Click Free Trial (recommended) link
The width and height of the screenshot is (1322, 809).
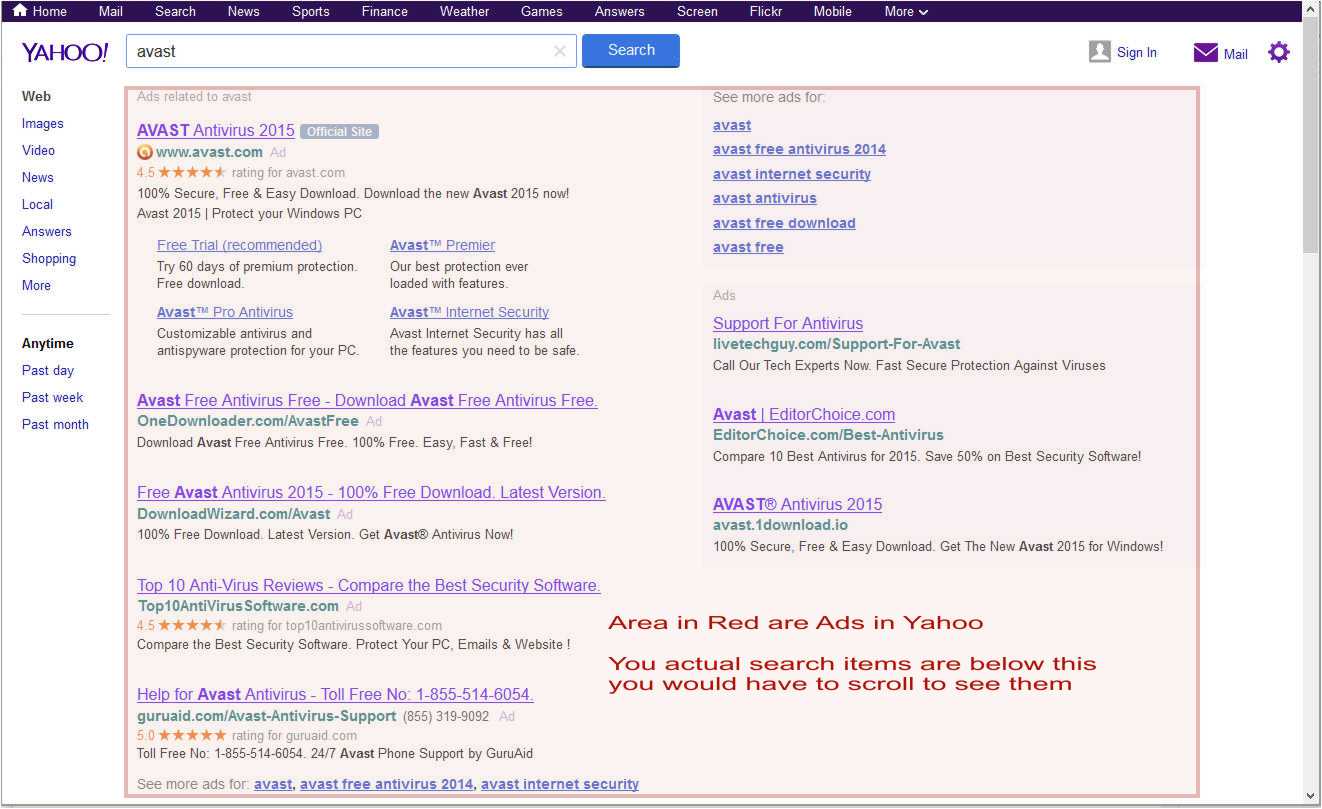pyautogui.click(x=239, y=245)
